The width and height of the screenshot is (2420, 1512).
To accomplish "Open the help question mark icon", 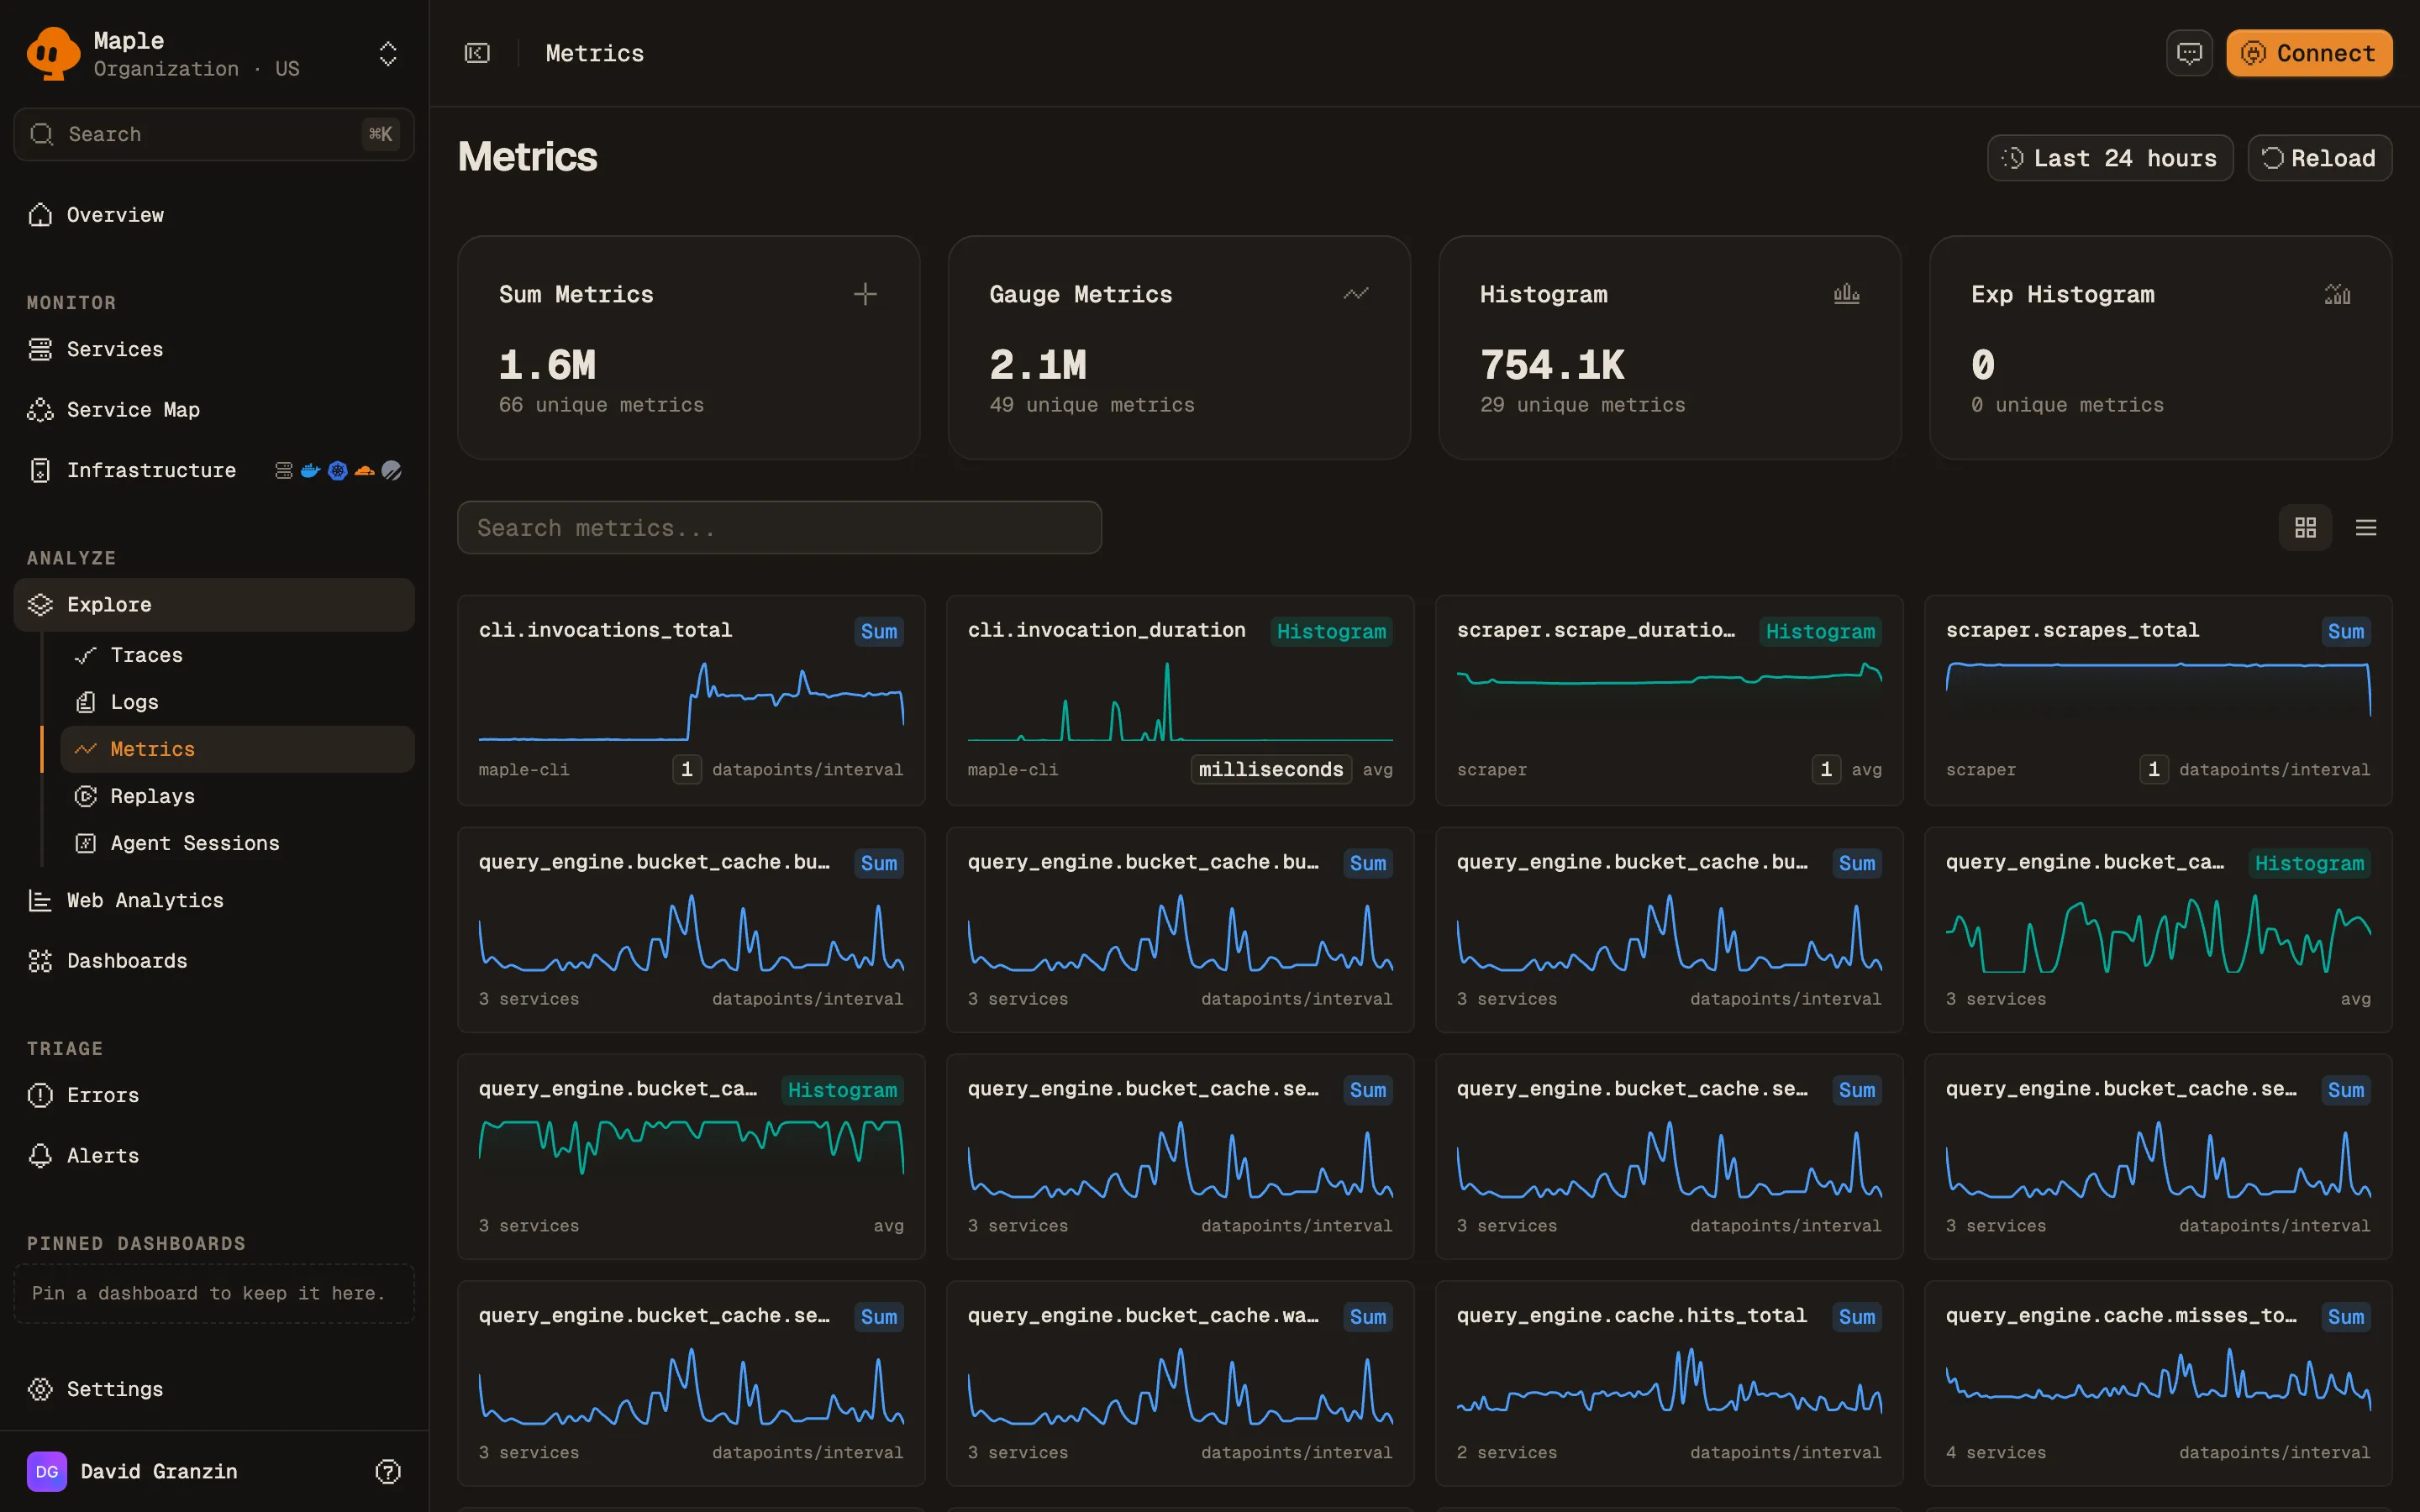I will 388,1471.
